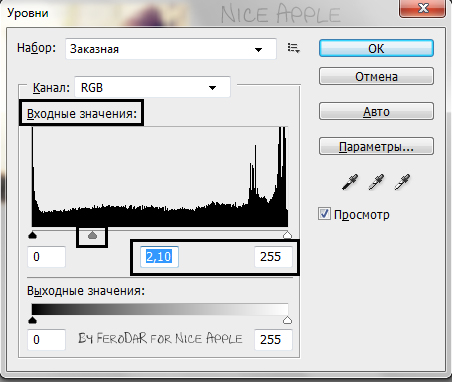The height and width of the screenshot is (382, 452).
Task: Select the output white level slider
Action: click(x=287, y=320)
